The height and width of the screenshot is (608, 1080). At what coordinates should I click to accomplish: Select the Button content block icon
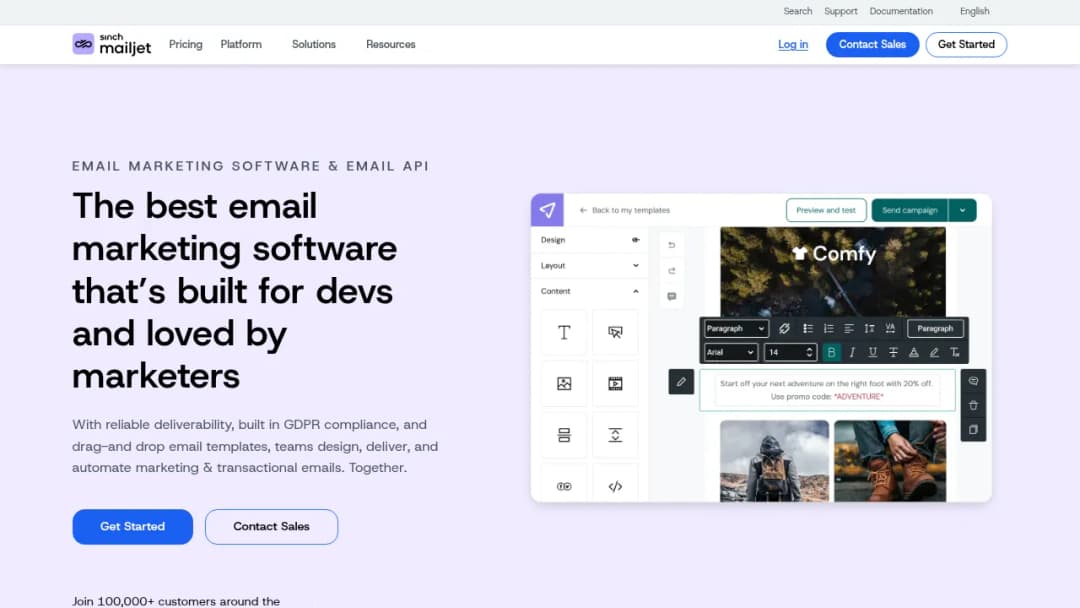coord(615,333)
